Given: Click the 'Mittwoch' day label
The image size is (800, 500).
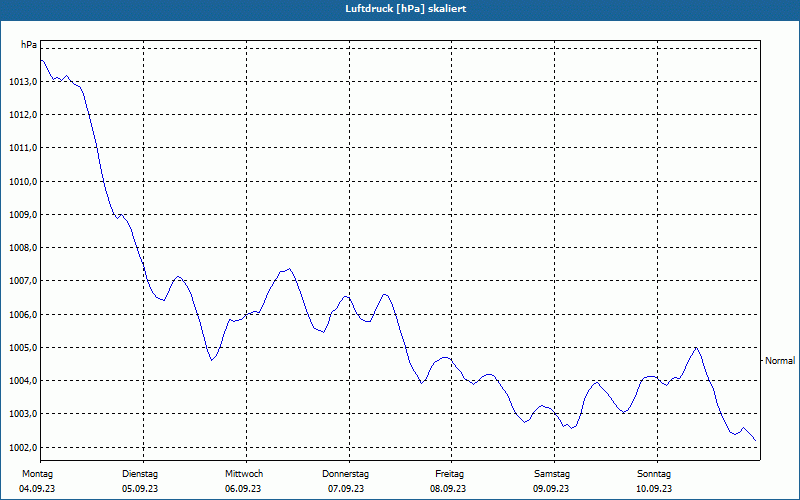Looking at the screenshot, I should pyautogui.click(x=244, y=474).
